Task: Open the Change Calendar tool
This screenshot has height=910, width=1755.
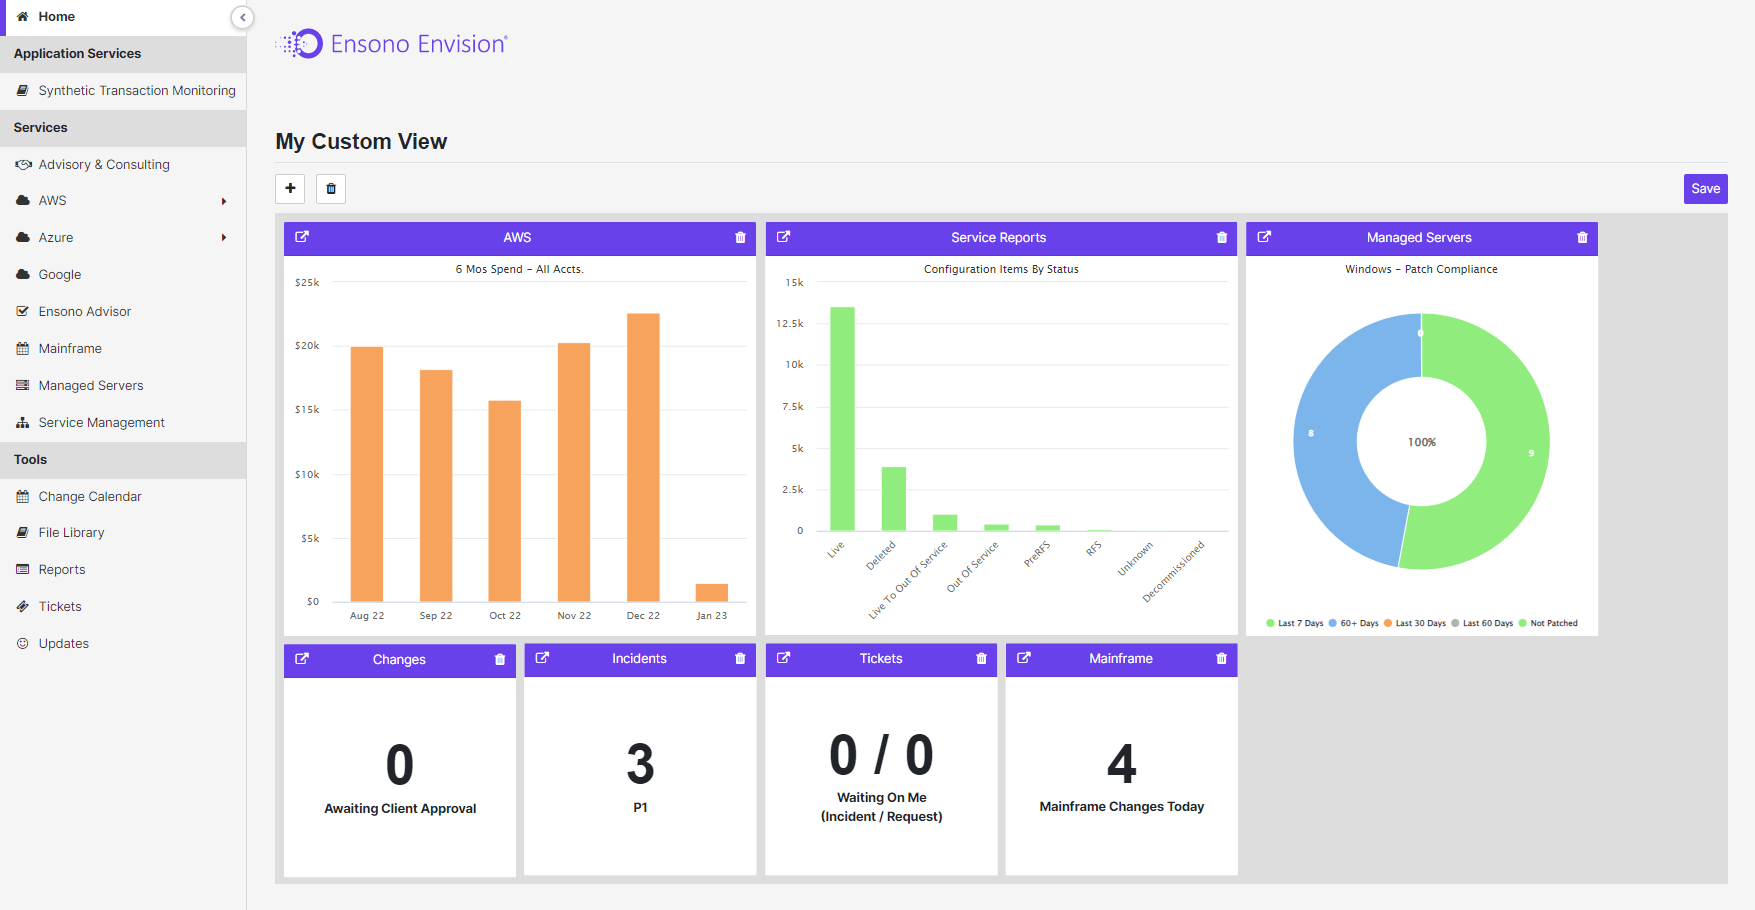Action: click(89, 496)
